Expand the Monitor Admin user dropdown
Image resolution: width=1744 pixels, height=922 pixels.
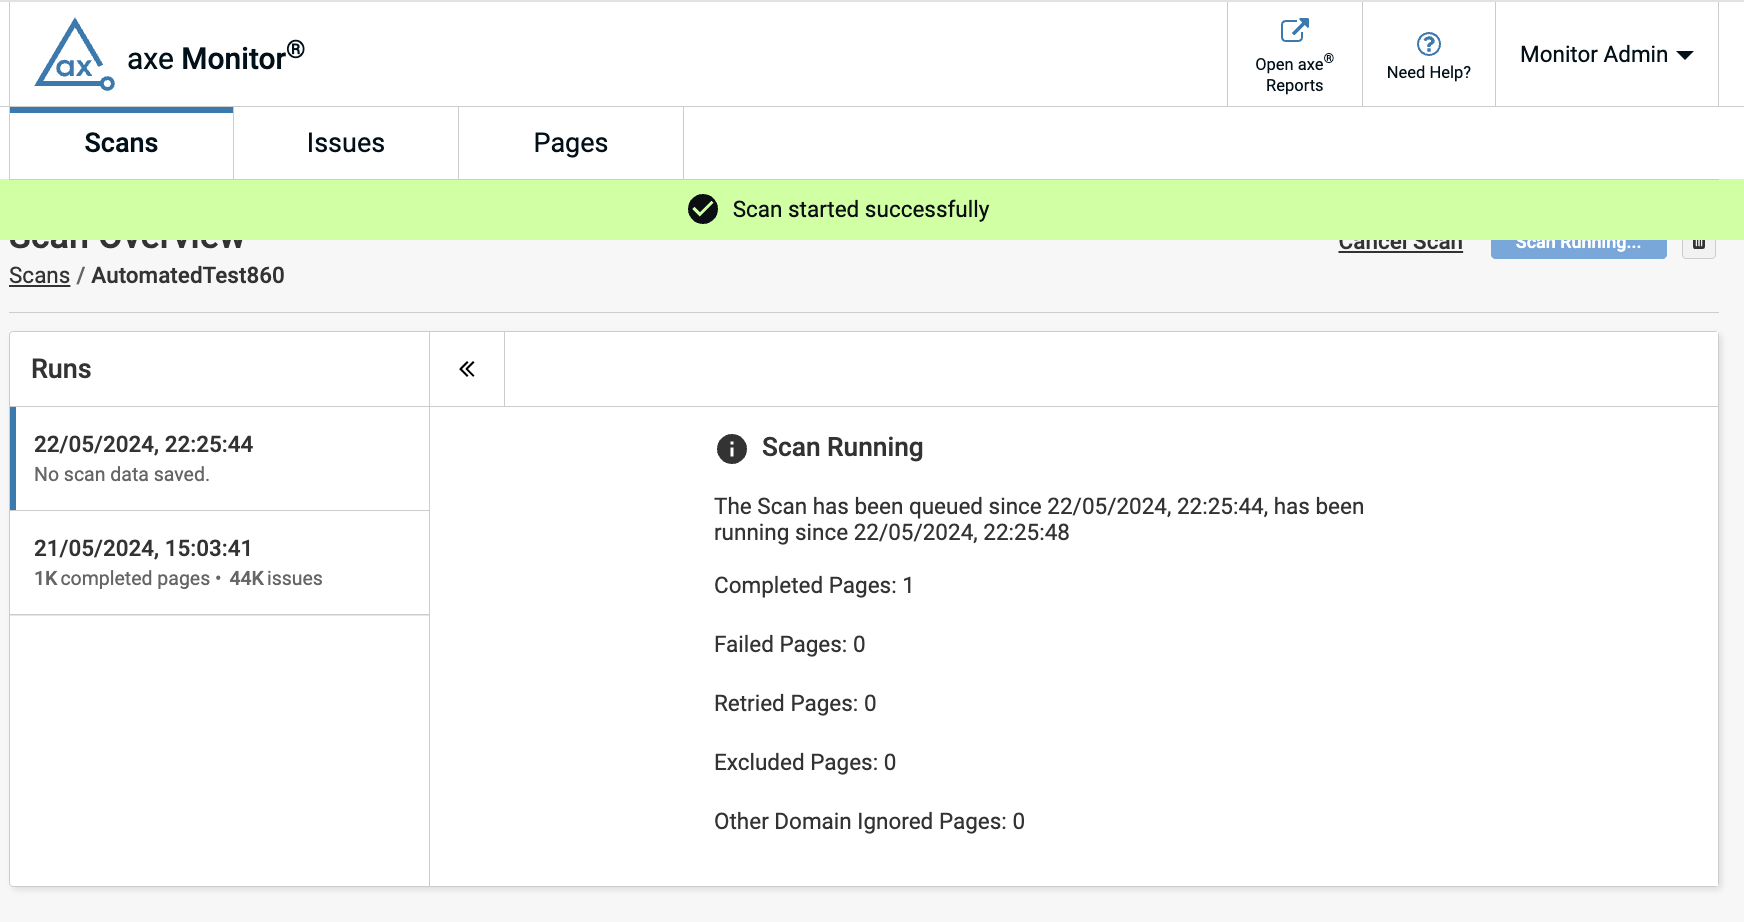[1606, 55]
